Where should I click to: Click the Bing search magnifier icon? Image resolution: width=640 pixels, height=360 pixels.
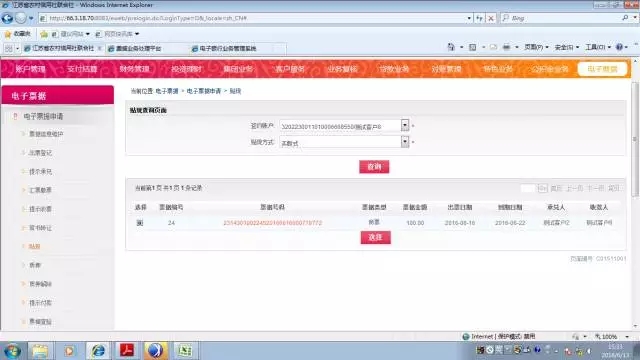(625, 18)
